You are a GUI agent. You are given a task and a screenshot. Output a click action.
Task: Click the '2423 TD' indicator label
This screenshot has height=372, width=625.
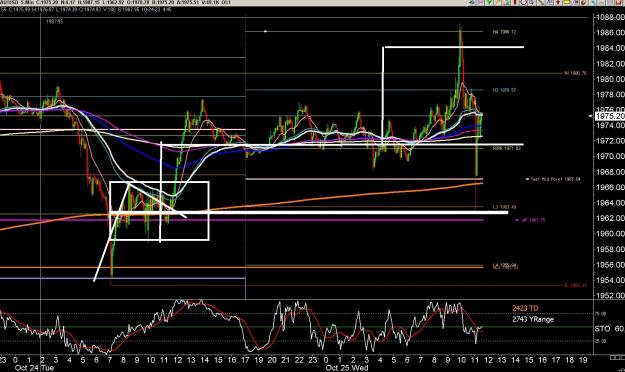point(525,308)
